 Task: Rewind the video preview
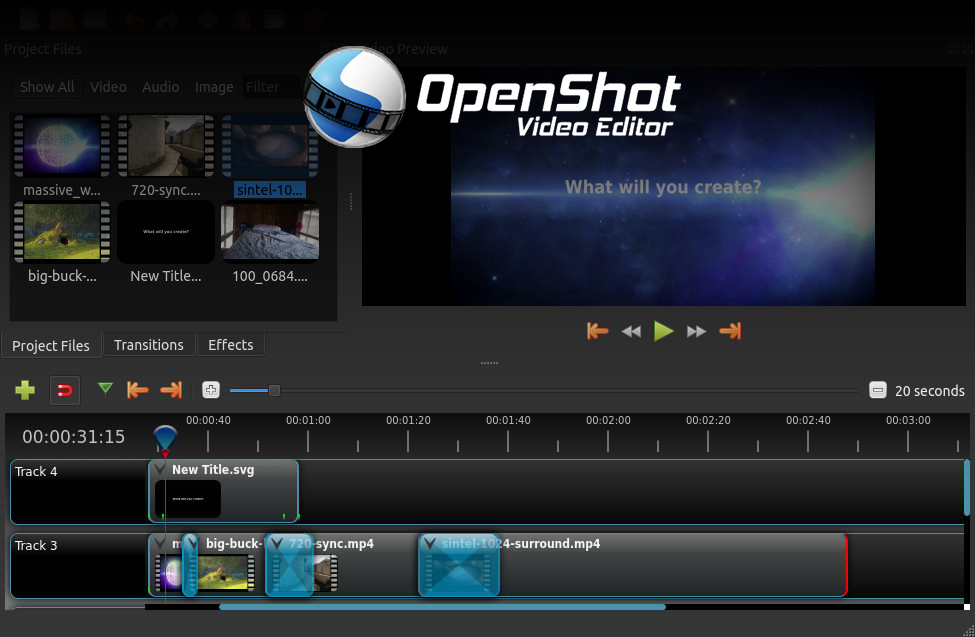(x=631, y=332)
